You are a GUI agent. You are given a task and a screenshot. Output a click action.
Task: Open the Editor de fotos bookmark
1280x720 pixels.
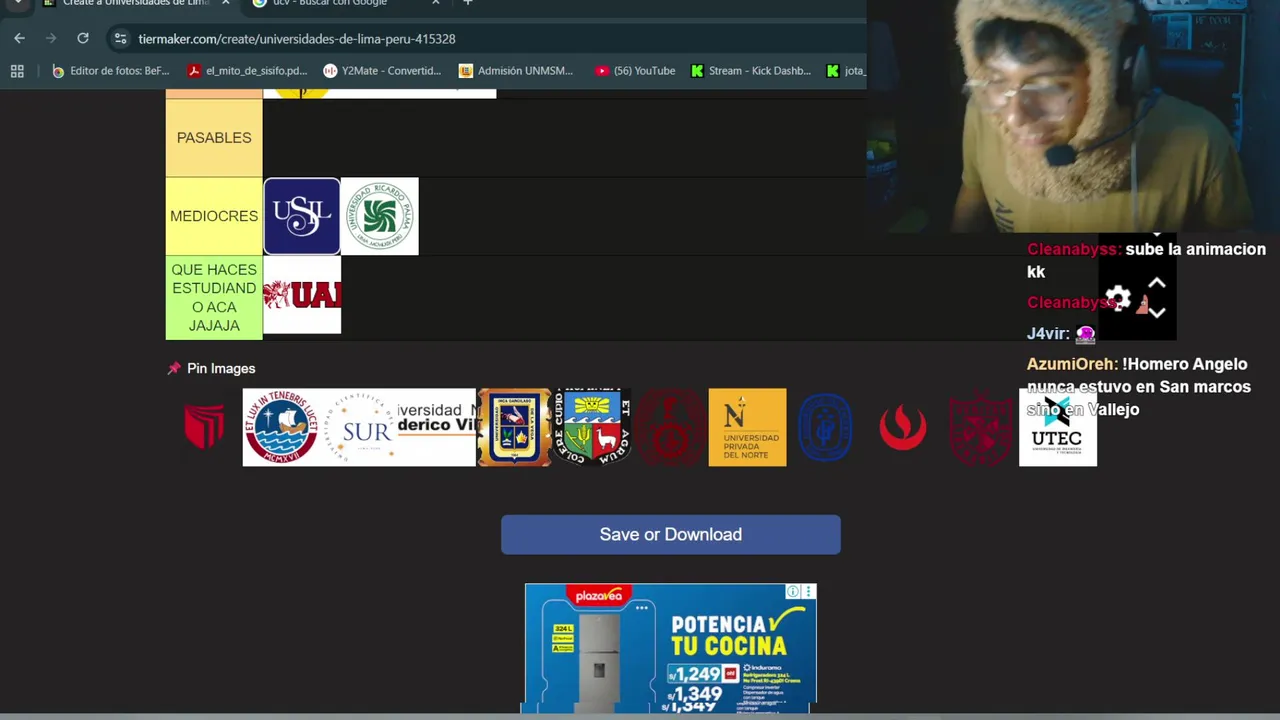(x=111, y=71)
